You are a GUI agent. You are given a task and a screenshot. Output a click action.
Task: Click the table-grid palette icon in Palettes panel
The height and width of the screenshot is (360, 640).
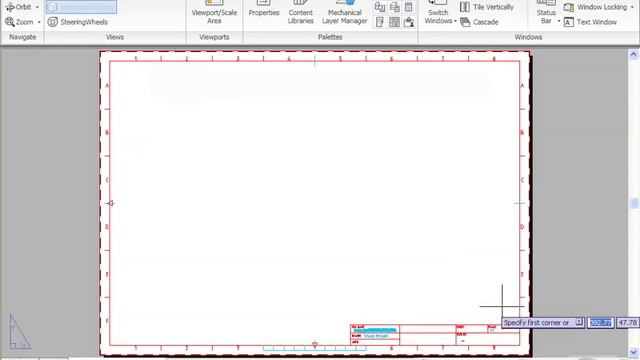[394, 22]
